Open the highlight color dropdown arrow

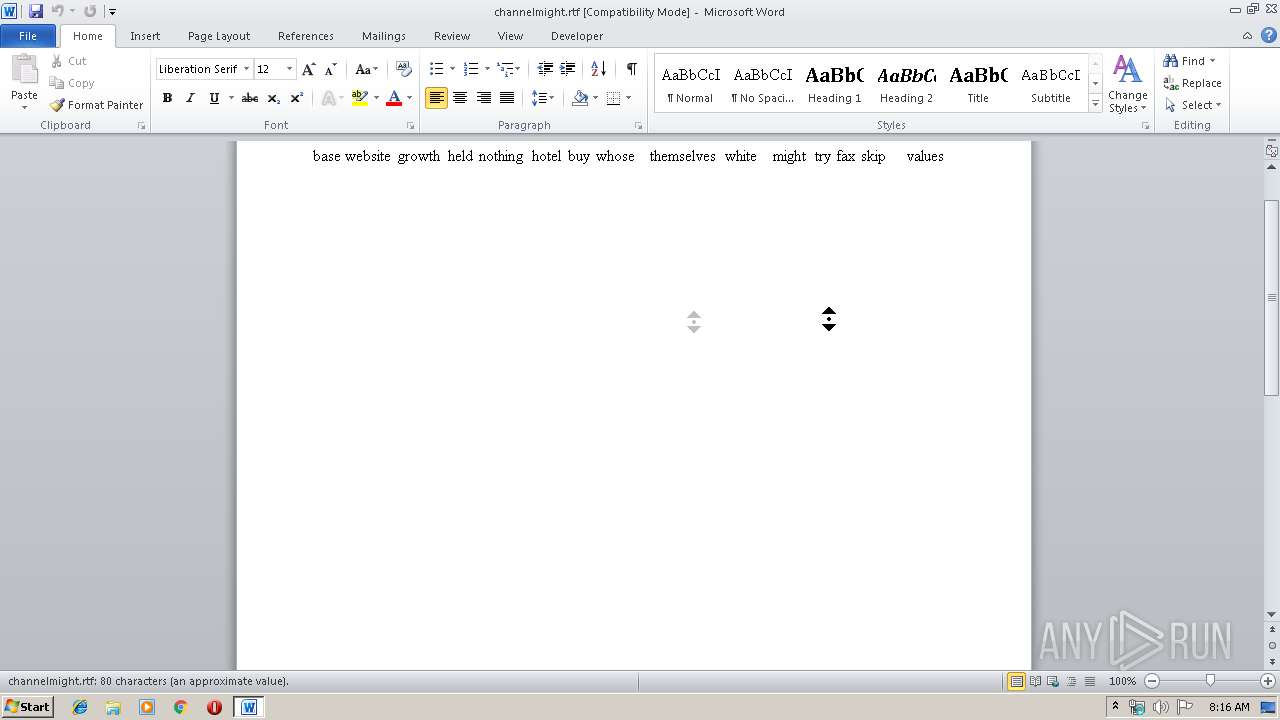[x=376, y=98]
